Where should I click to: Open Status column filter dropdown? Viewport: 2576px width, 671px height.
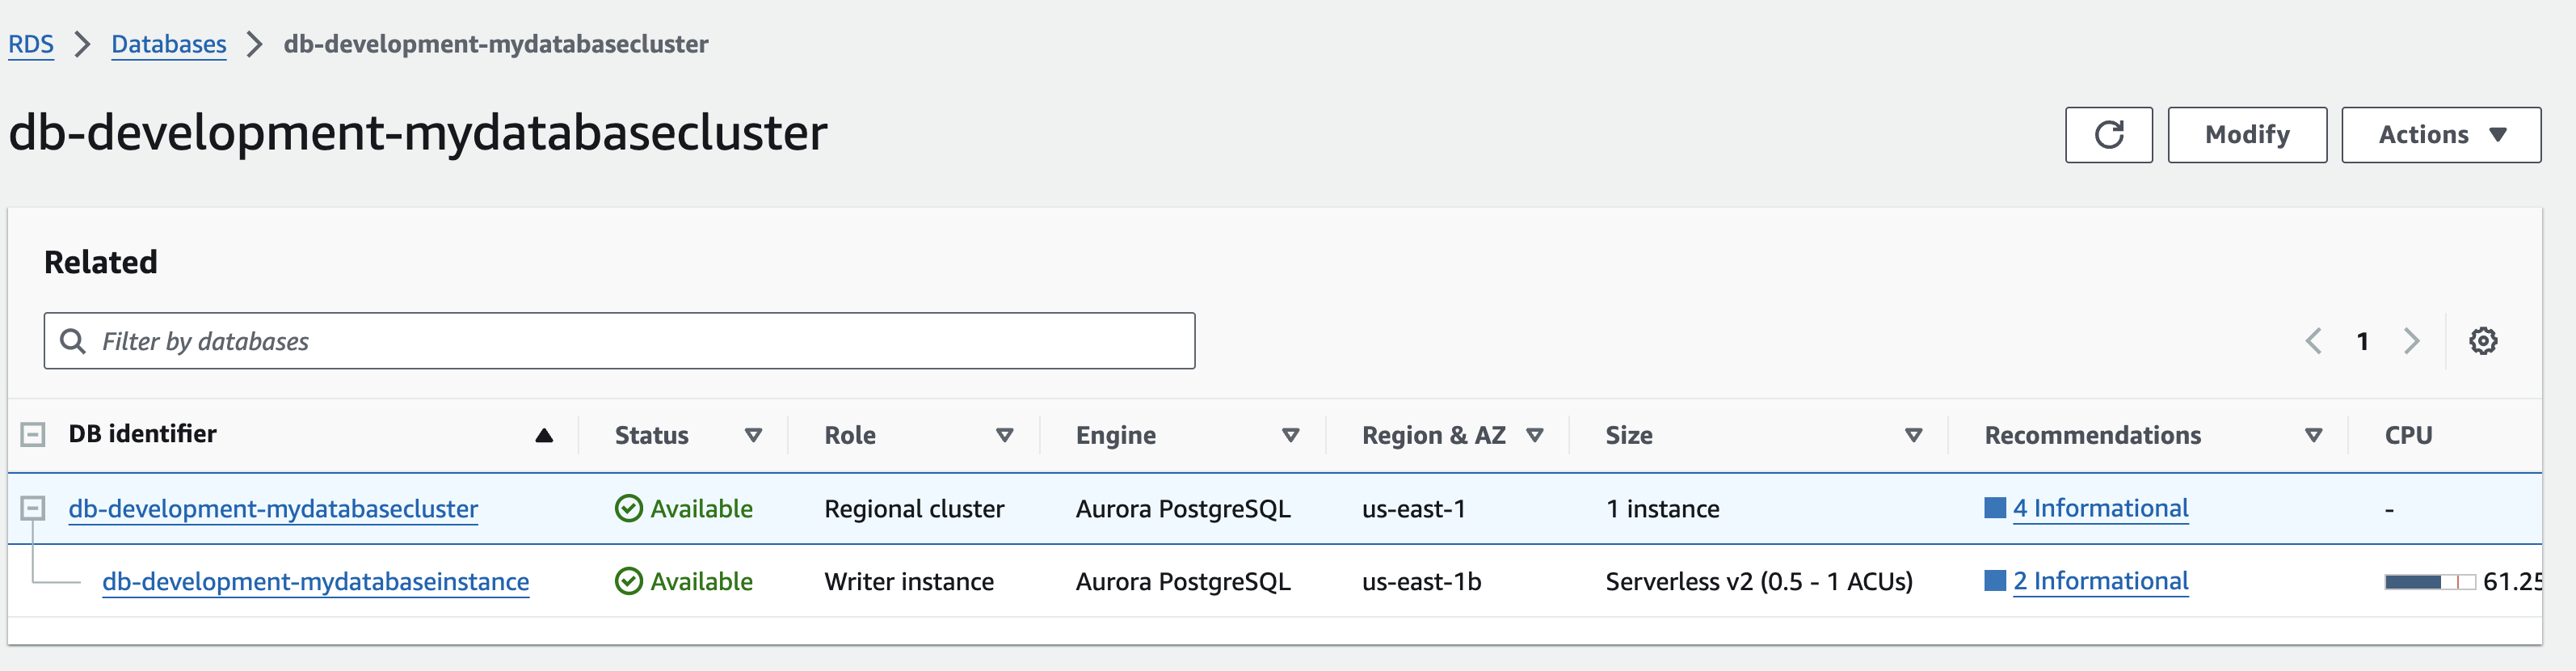pos(754,435)
